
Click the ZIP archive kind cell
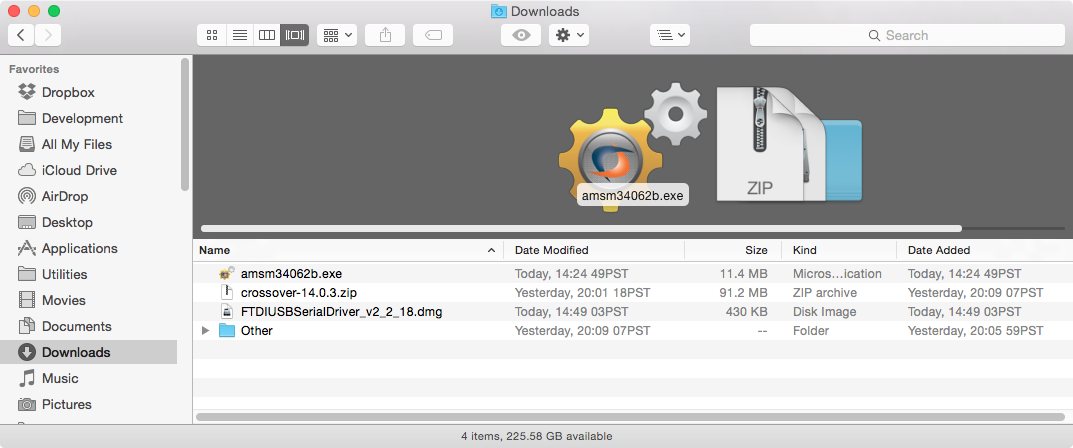coord(825,293)
